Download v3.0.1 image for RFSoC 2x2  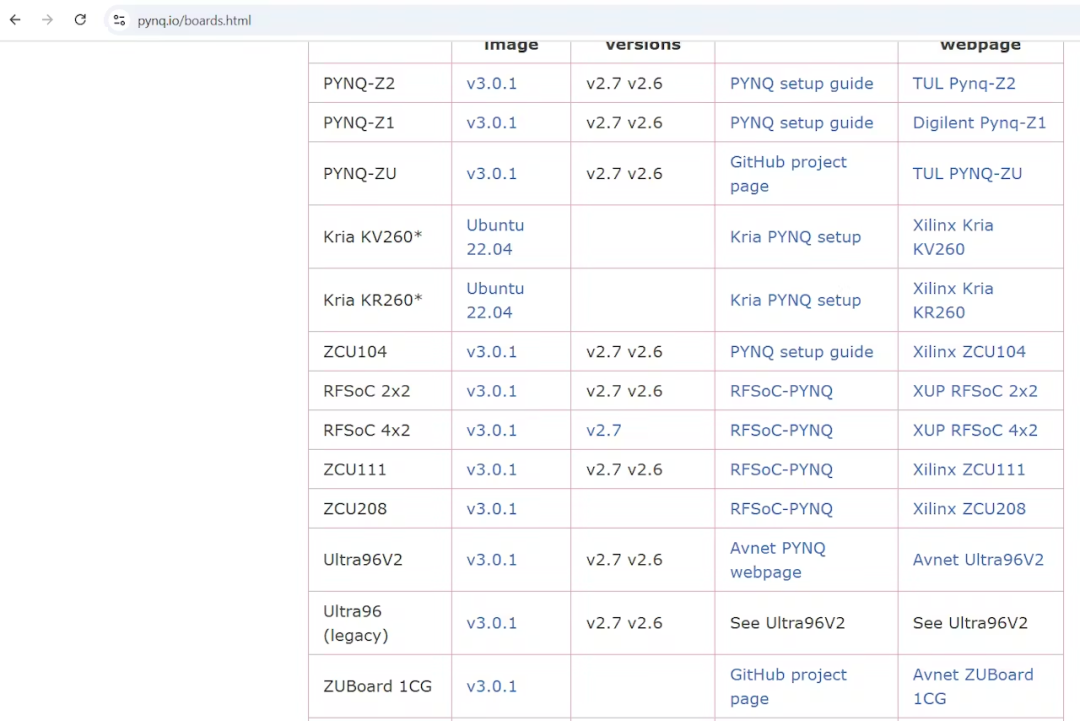pyautogui.click(x=491, y=391)
